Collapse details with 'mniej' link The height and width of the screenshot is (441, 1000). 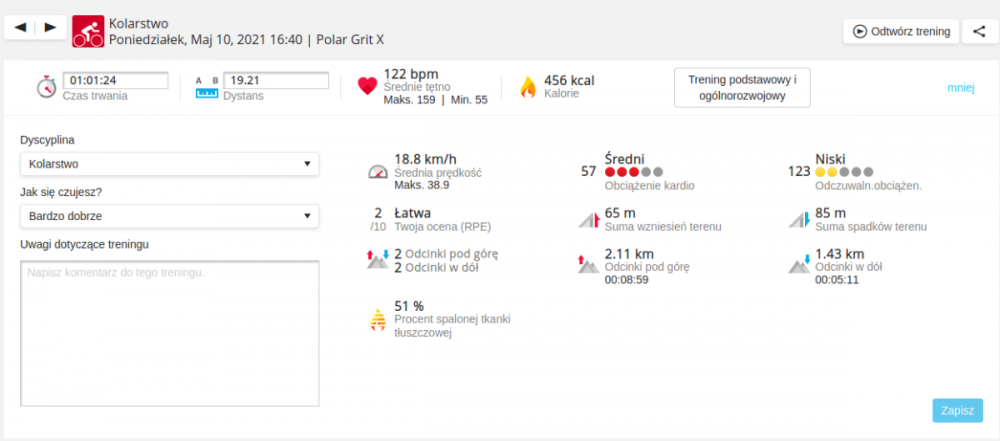click(960, 88)
